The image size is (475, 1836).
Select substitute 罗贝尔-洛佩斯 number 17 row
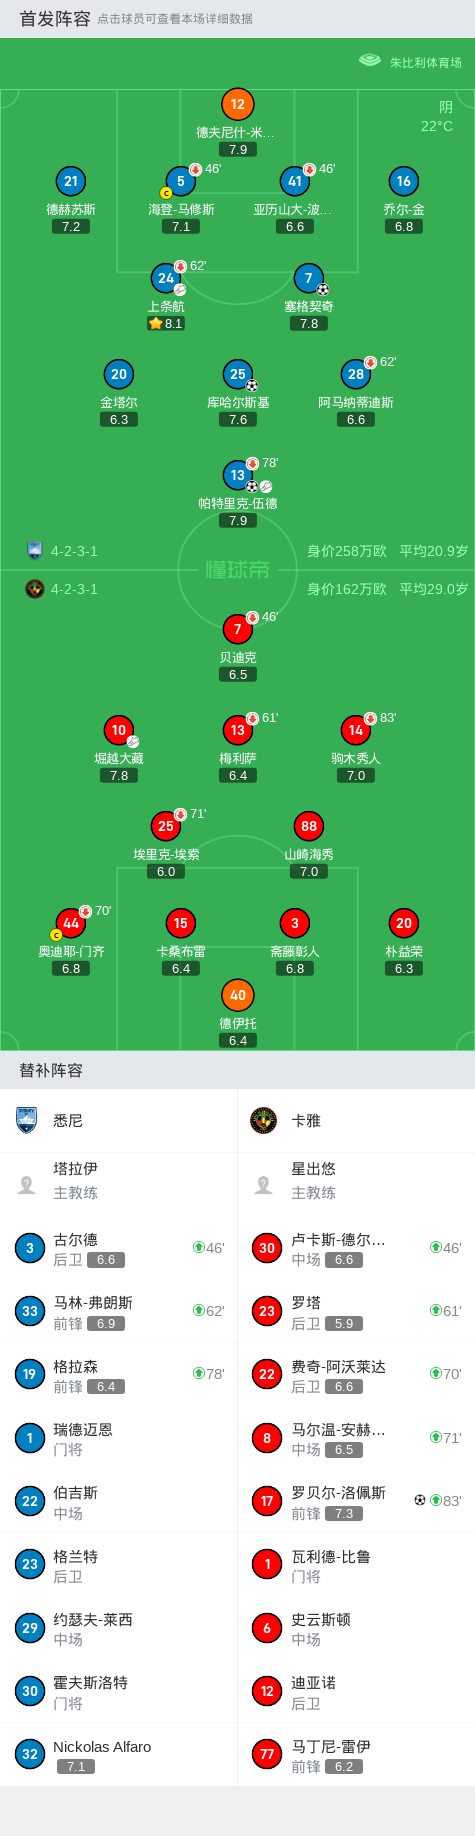pyautogui.click(x=356, y=1501)
